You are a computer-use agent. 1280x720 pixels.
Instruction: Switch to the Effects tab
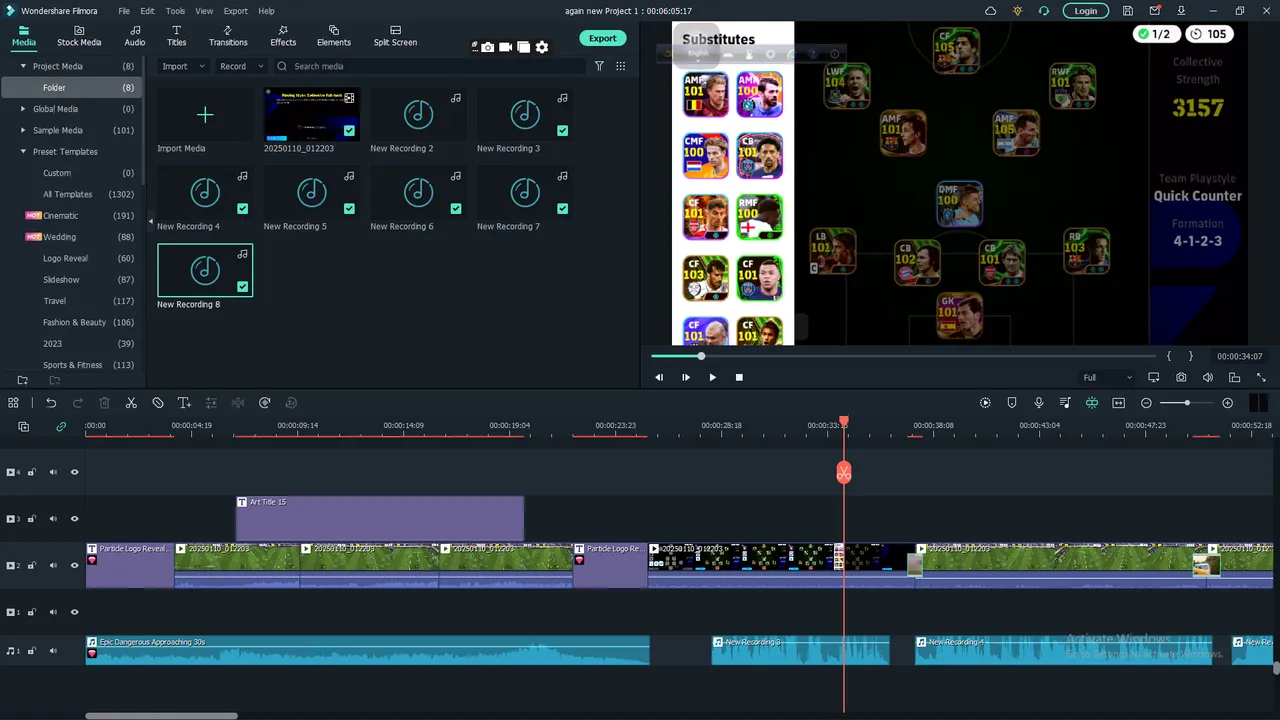(x=283, y=36)
